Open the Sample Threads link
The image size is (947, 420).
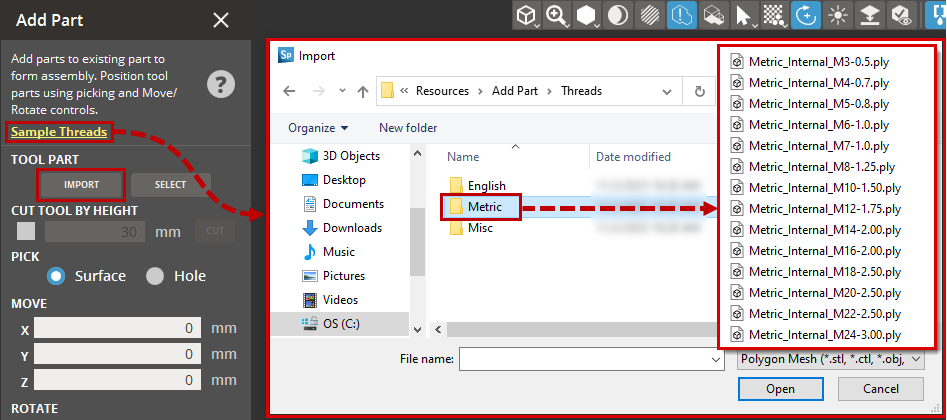click(x=59, y=132)
